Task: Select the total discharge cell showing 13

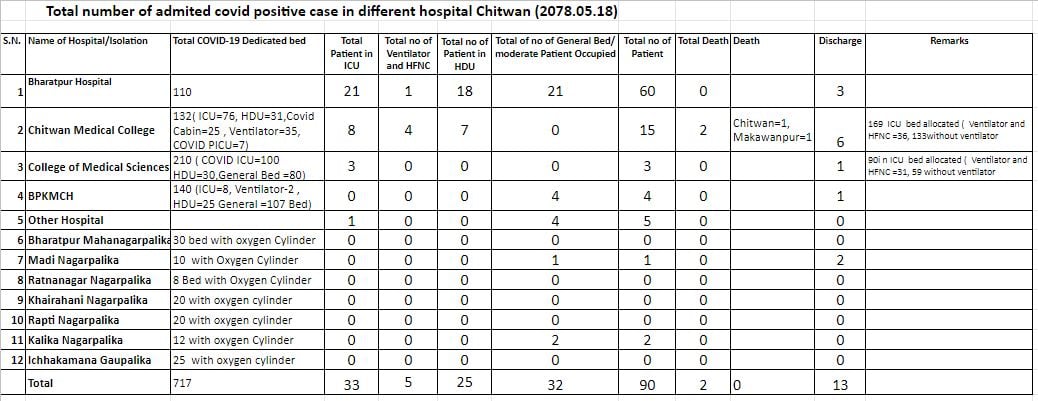Action: point(840,385)
